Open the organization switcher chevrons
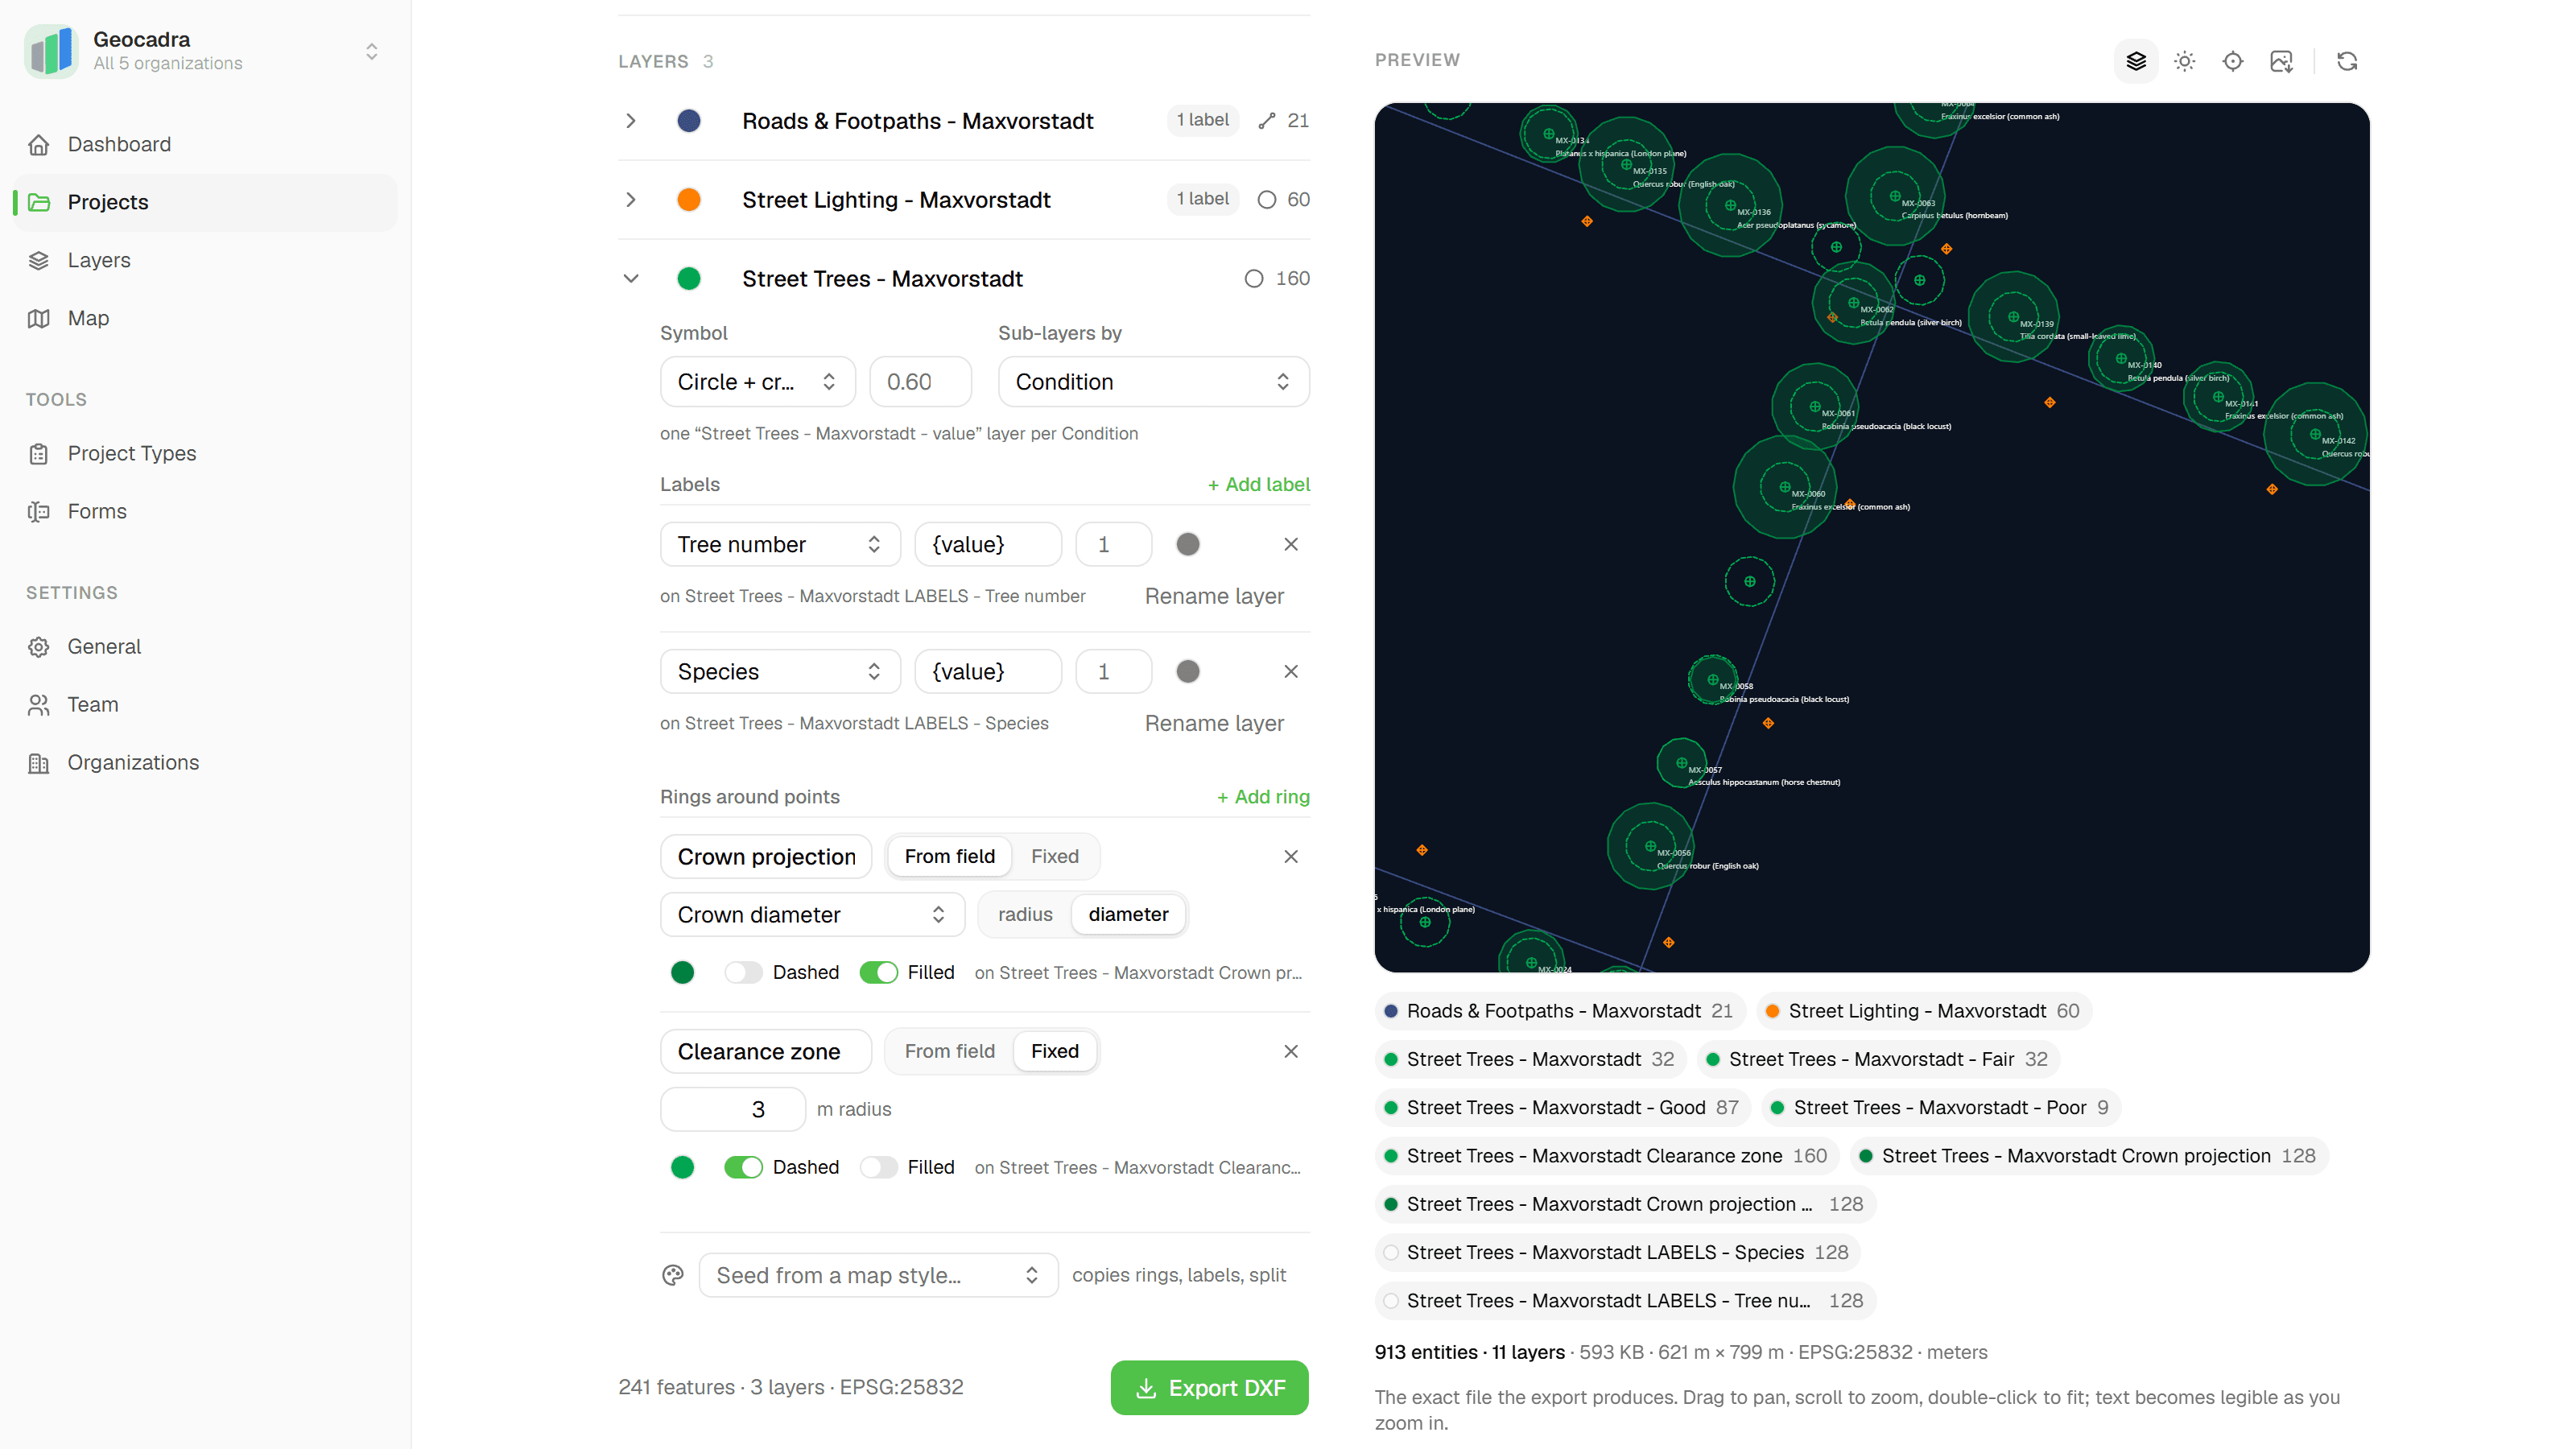Screen dimensions: 2576x1449 click(x=372, y=51)
